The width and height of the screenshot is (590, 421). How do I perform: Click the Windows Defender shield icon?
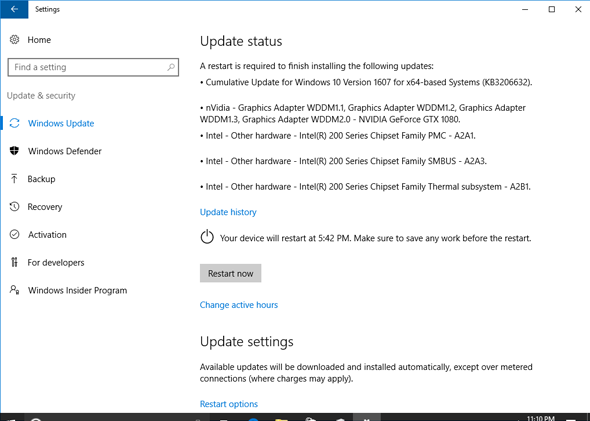[14, 151]
